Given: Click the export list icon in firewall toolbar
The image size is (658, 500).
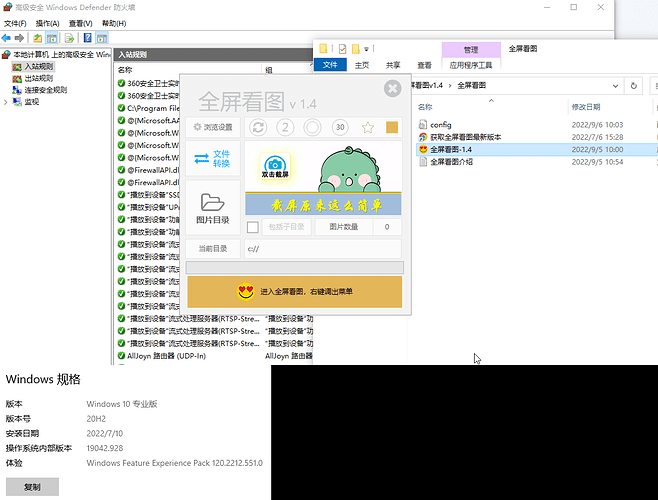Looking at the screenshot, I should (70, 38).
